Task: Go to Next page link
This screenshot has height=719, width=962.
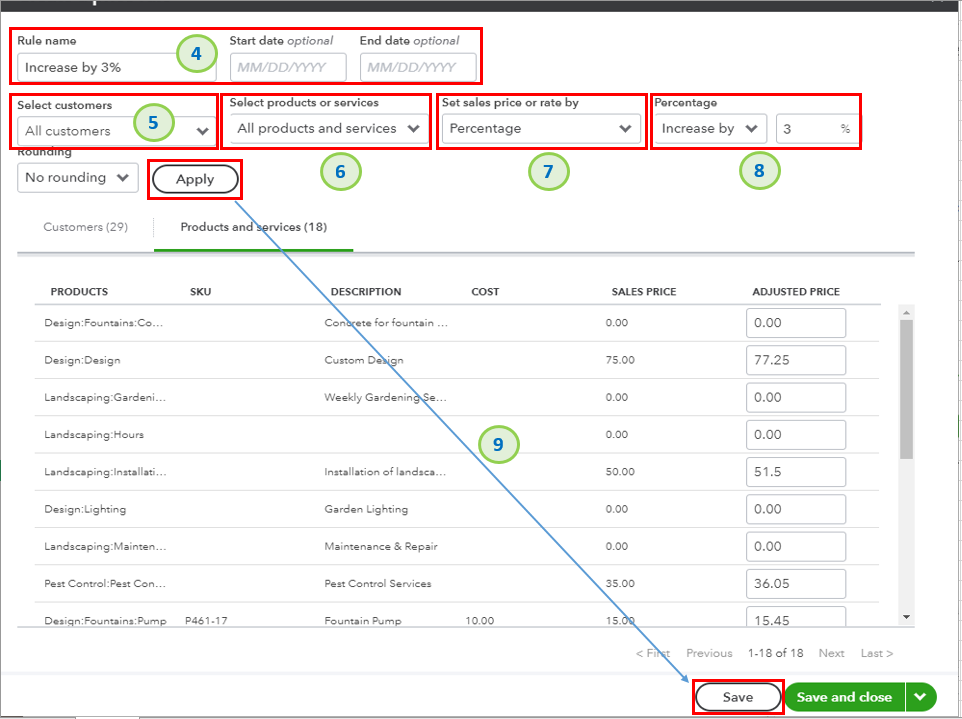Action: click(x=831, y=653)
